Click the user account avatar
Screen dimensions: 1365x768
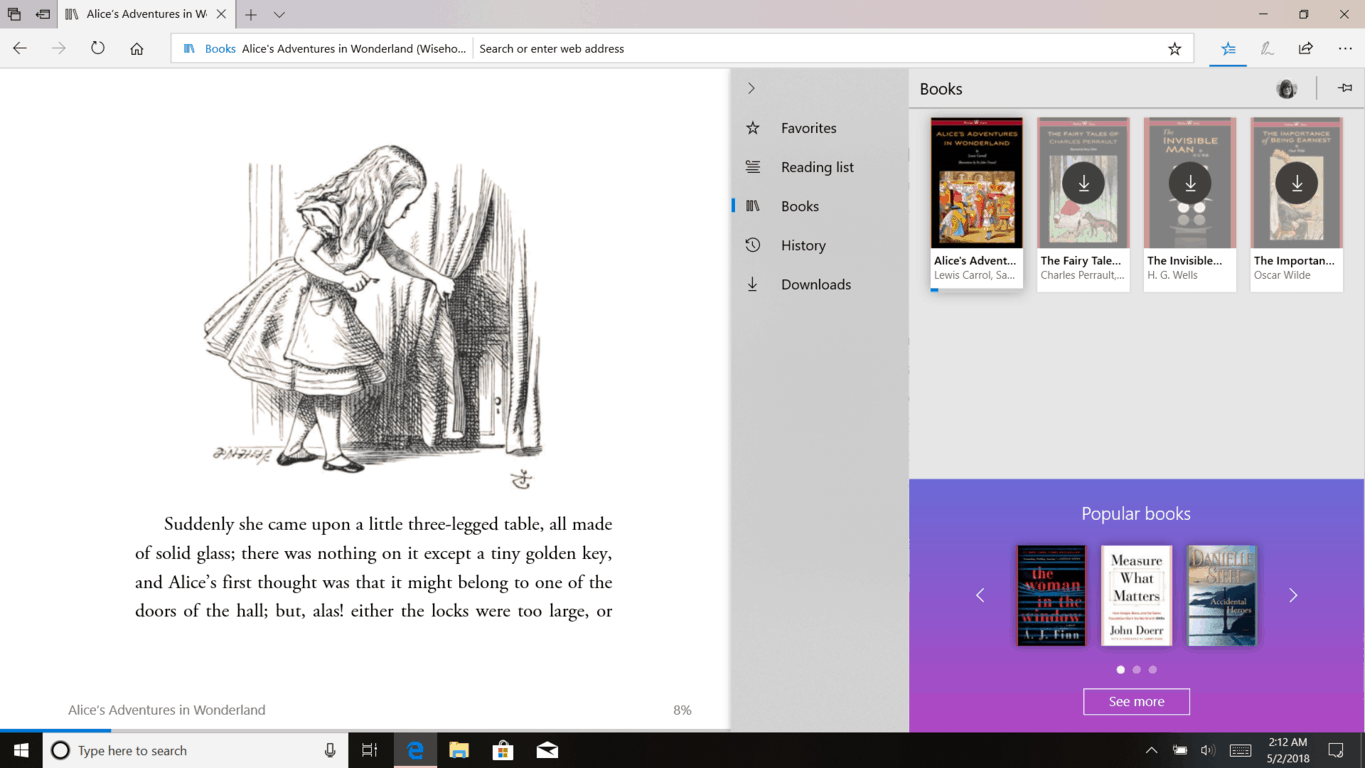click(x=1287, y=89)
